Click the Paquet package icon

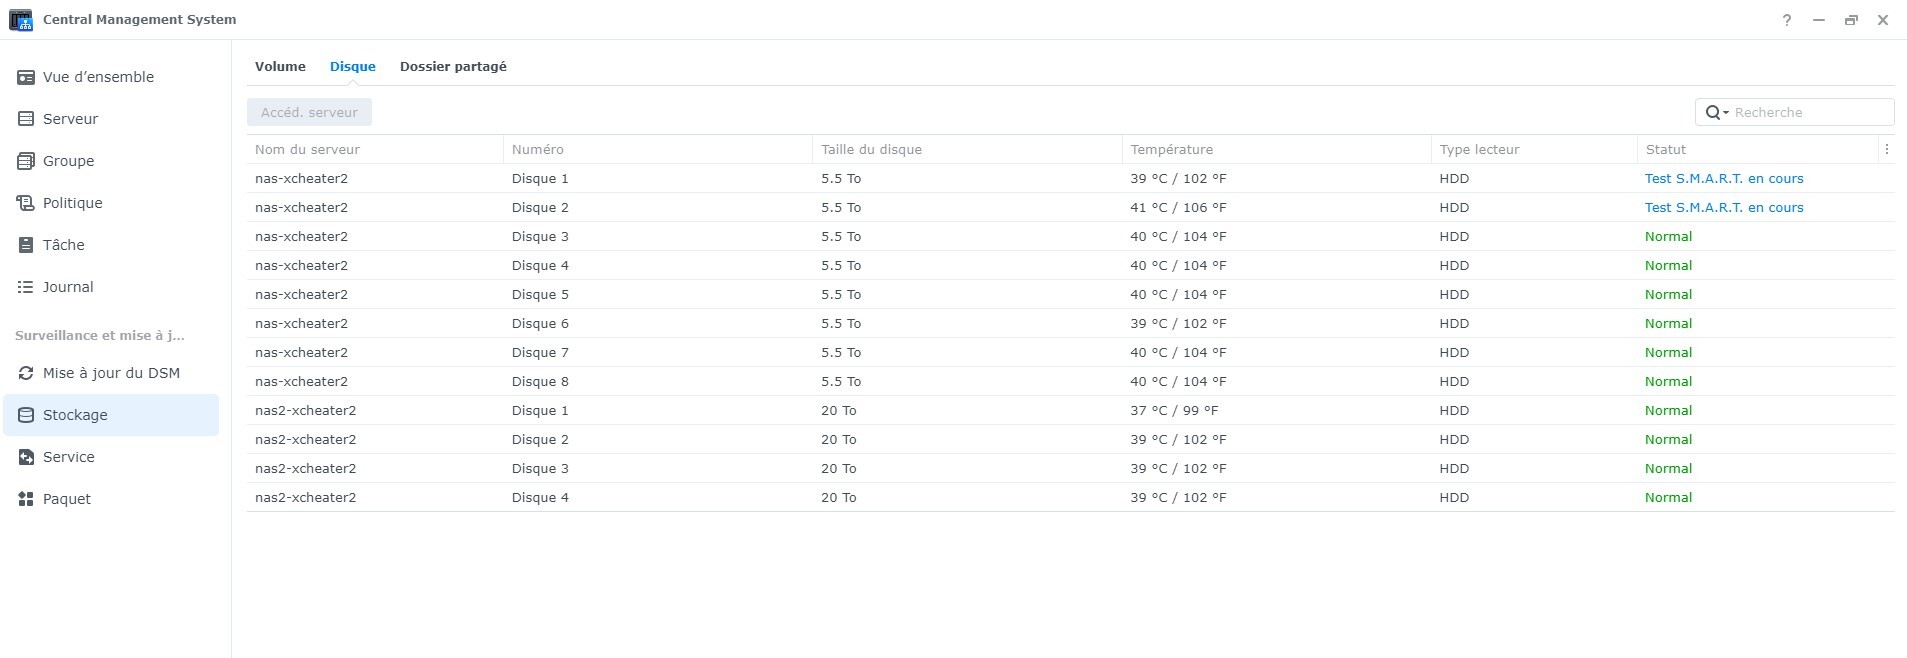26,499
